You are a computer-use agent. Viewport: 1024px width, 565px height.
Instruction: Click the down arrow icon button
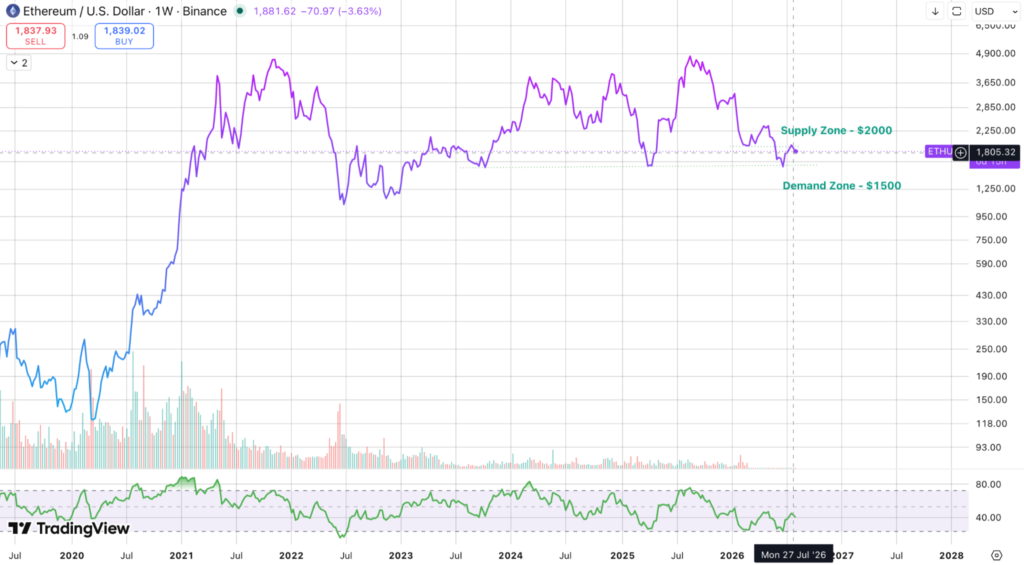(x=935, y=11)
